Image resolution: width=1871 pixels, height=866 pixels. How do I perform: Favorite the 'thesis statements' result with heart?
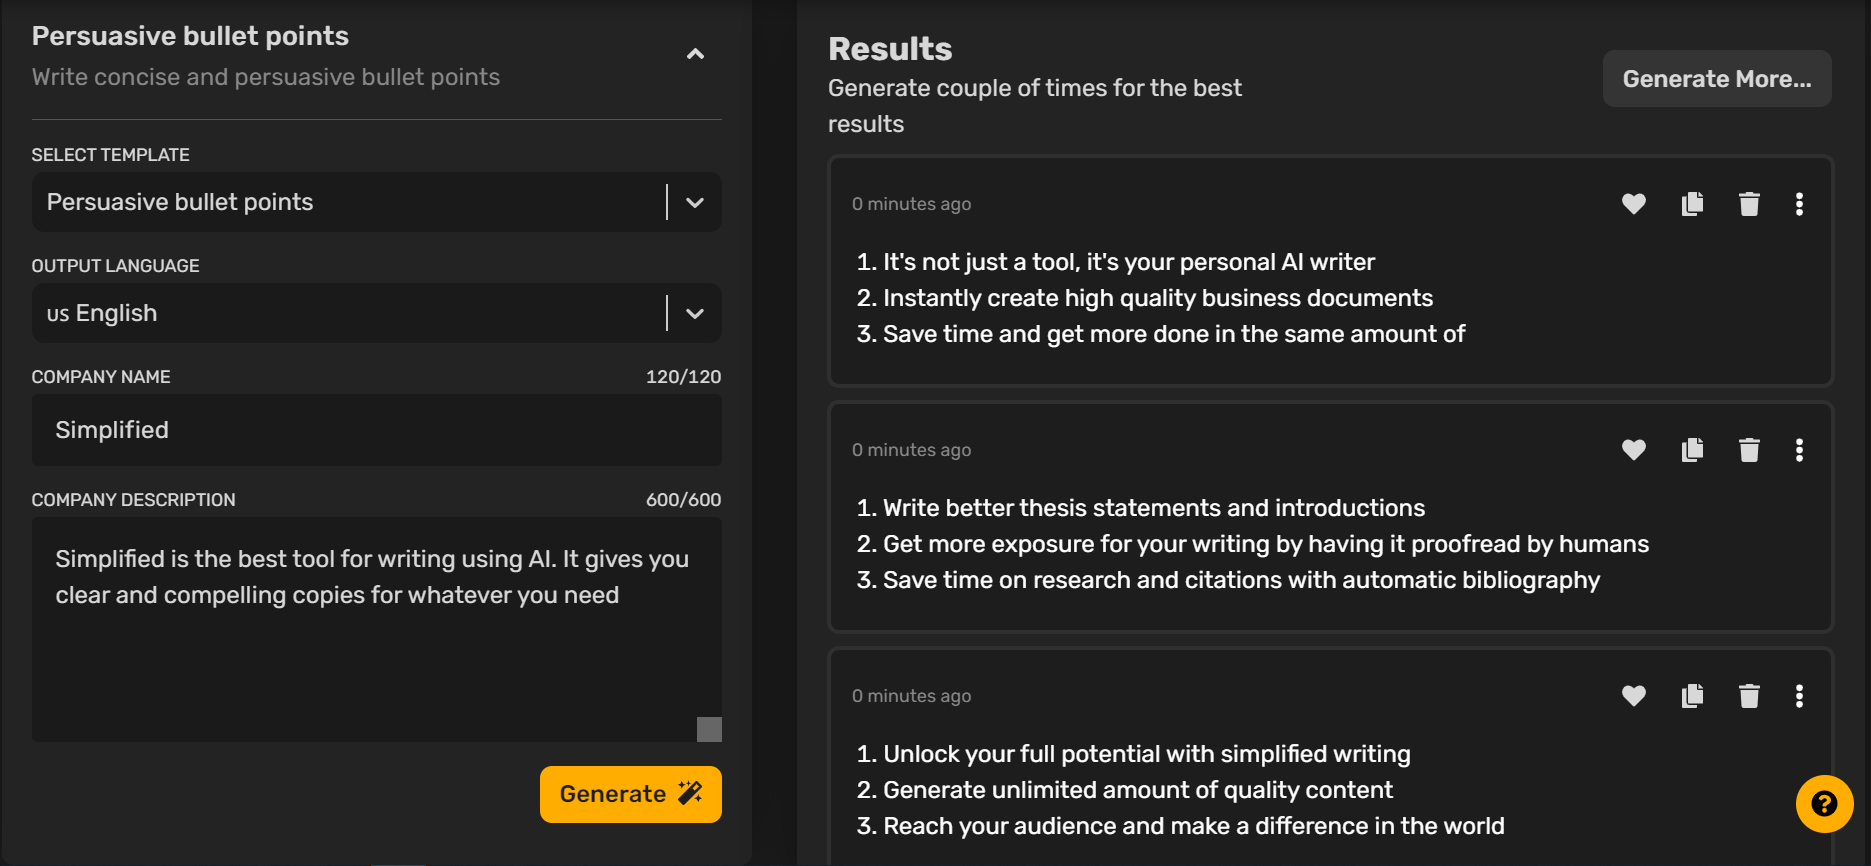pyautogui.click(x=1634, y=450)
